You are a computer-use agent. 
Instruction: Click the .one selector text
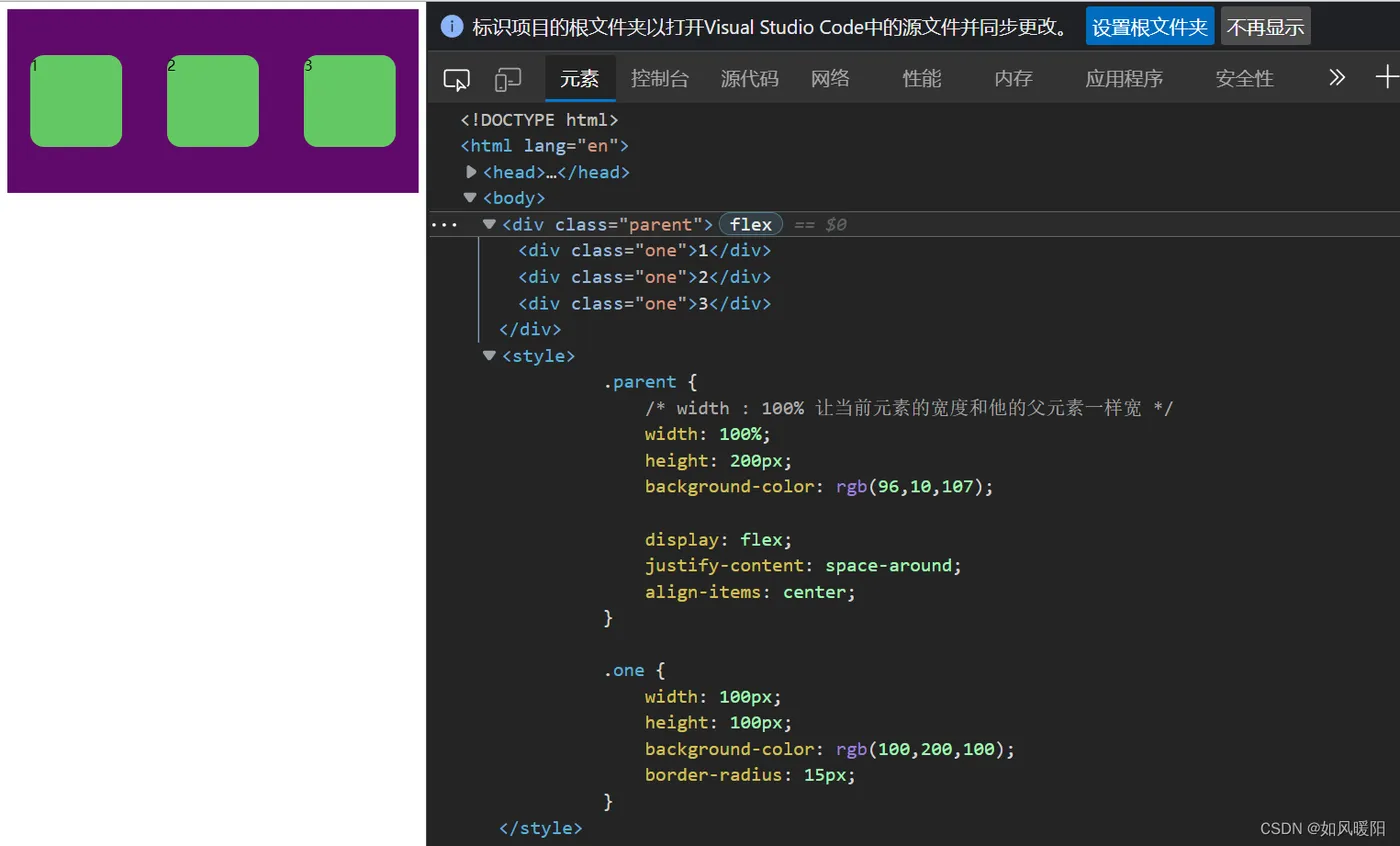pyautogui.click(x=624, y=670)
